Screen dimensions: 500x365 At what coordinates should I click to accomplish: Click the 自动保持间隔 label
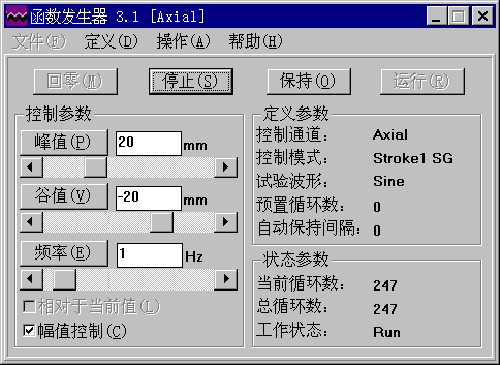pos(309,228)
